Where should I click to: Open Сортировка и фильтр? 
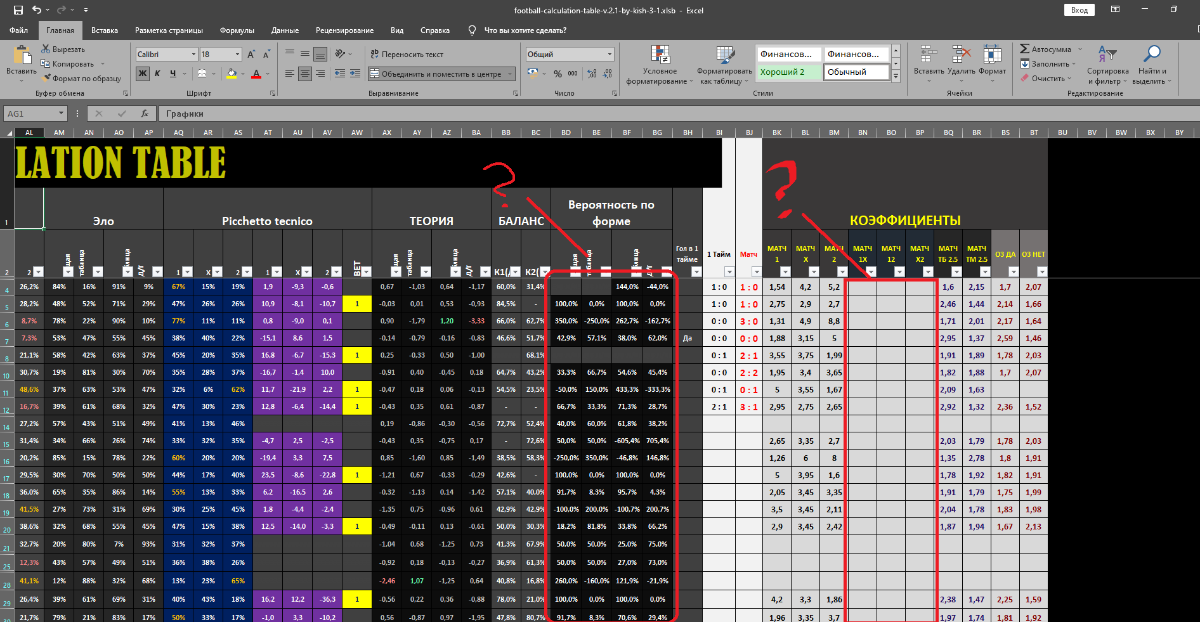pyautogui.click(x=1108, y=63)
